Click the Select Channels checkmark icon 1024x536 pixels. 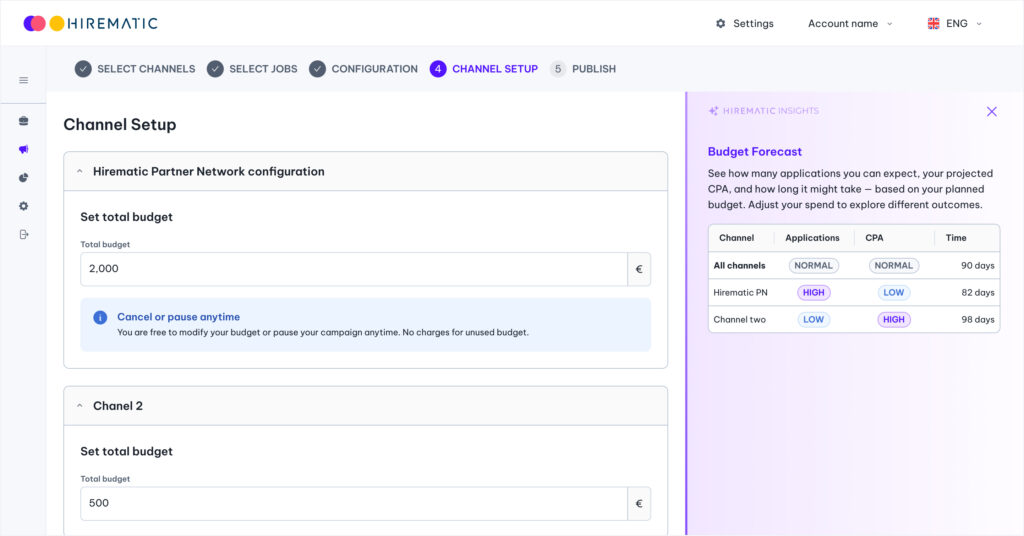83,69
